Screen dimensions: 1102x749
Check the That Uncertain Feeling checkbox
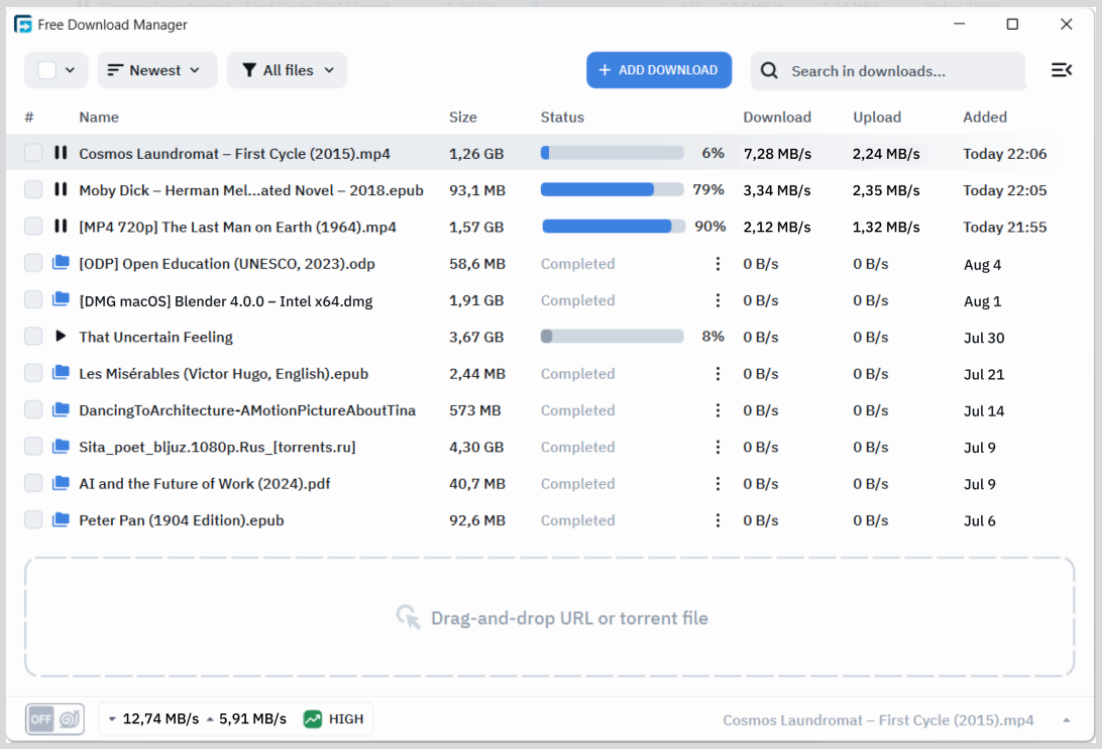(33, 336)
